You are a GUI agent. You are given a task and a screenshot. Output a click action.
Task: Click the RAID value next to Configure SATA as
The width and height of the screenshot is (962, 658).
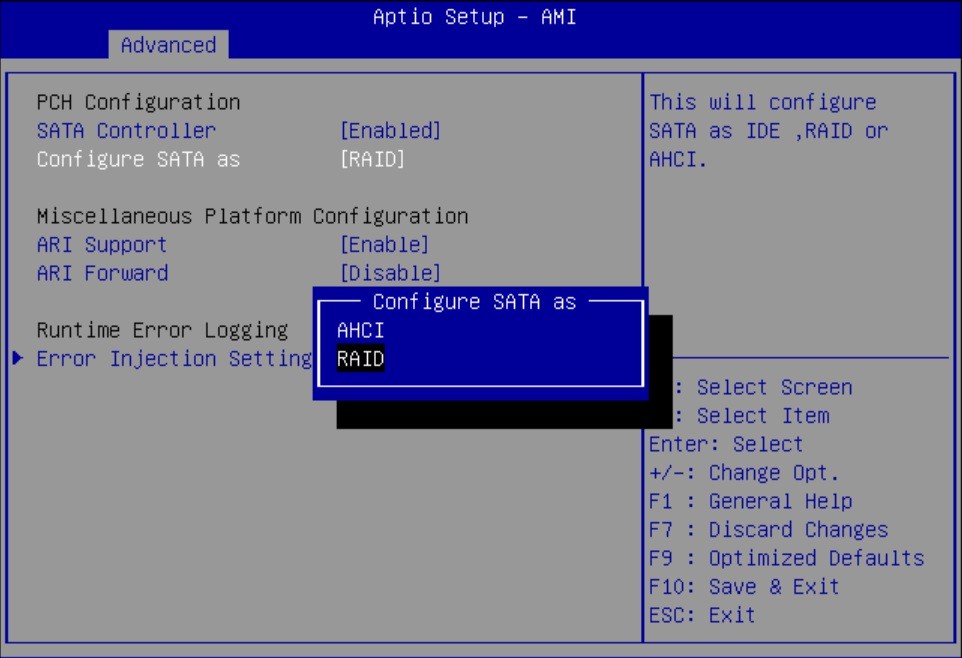(x=373, y=158)
